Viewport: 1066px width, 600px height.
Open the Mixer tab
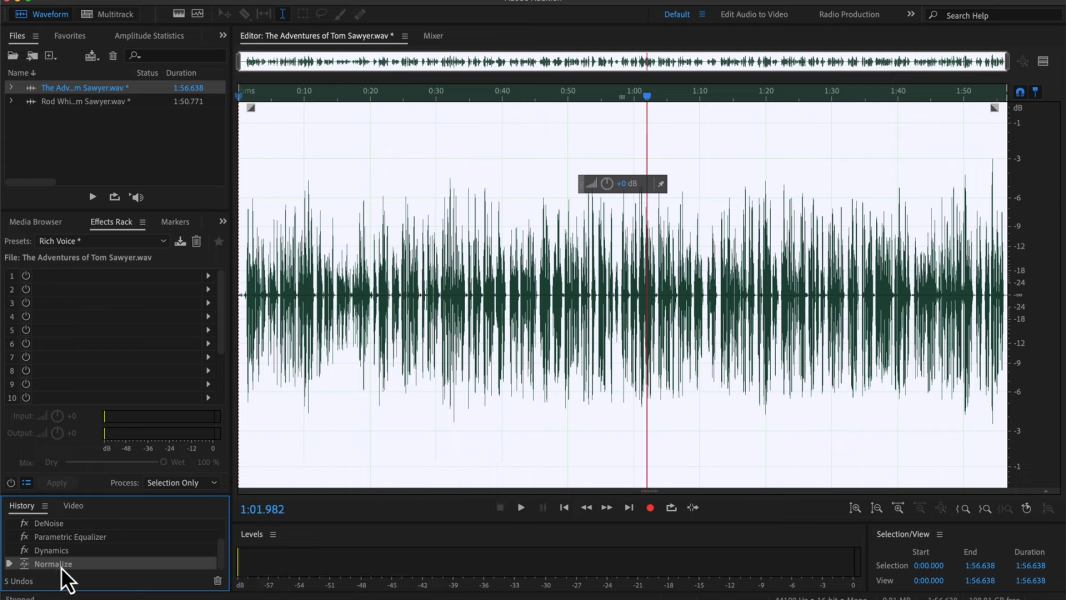point(433,35)
